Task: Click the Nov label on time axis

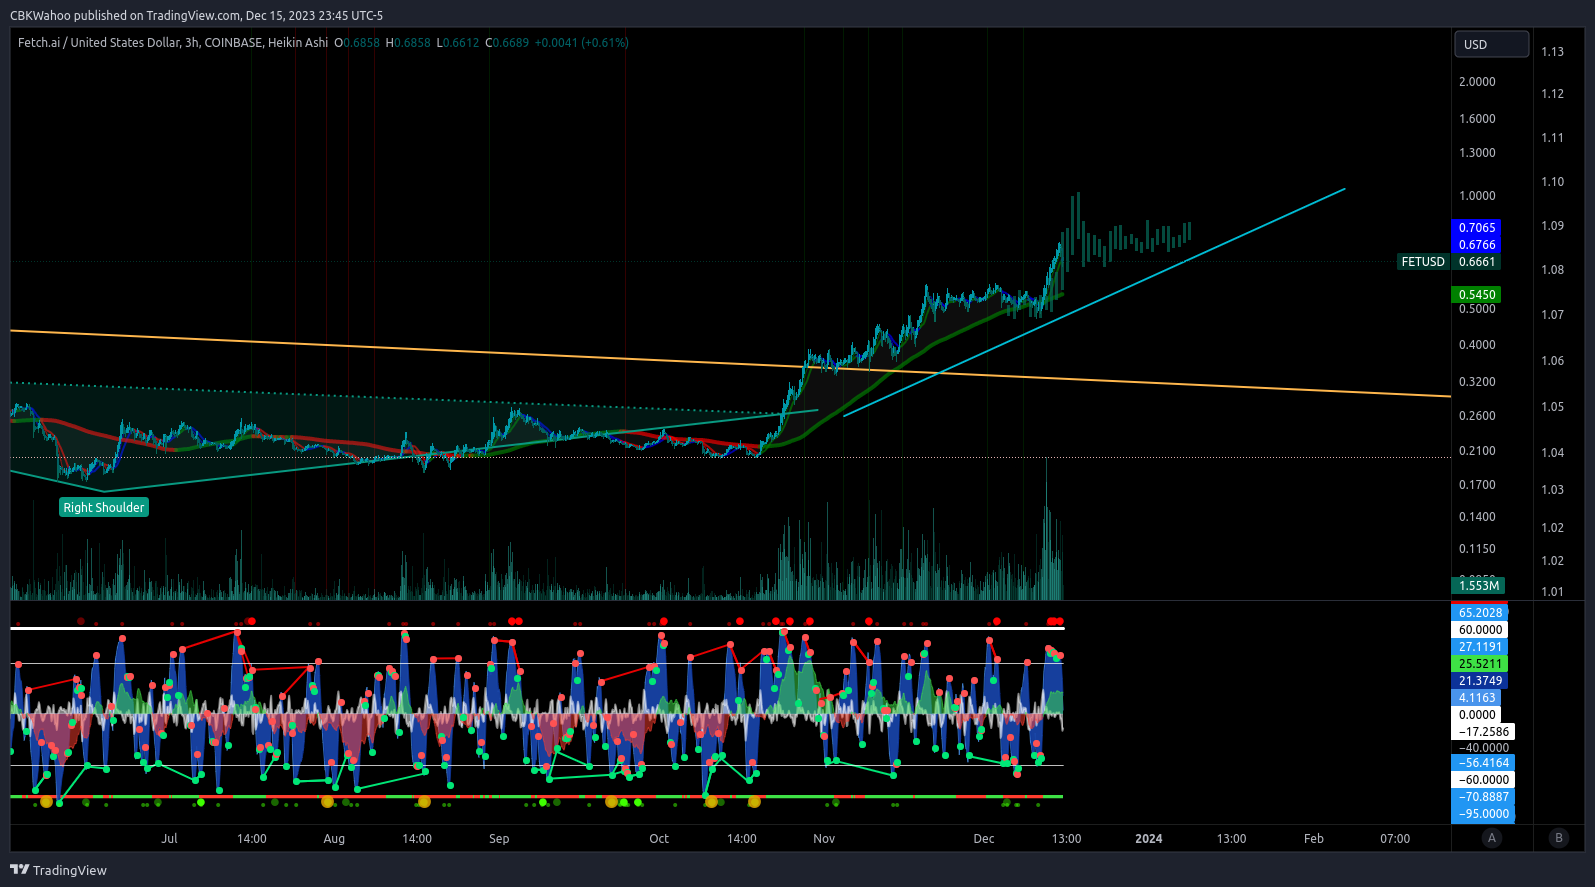Action: click(824, 839)
